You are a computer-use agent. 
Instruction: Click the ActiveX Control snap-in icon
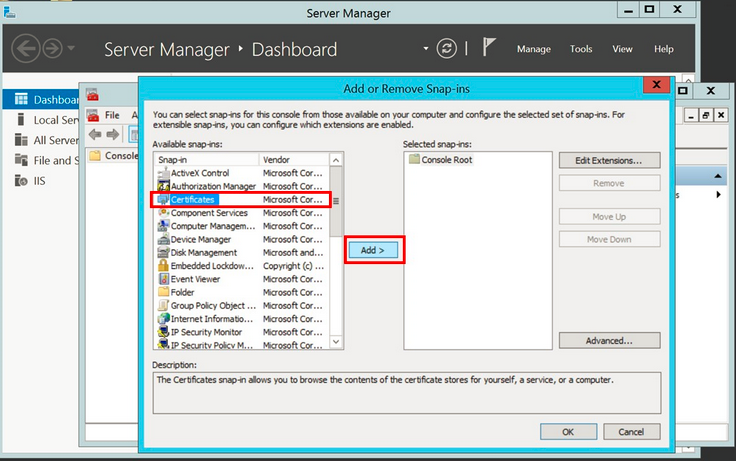[x=163, y=173]
